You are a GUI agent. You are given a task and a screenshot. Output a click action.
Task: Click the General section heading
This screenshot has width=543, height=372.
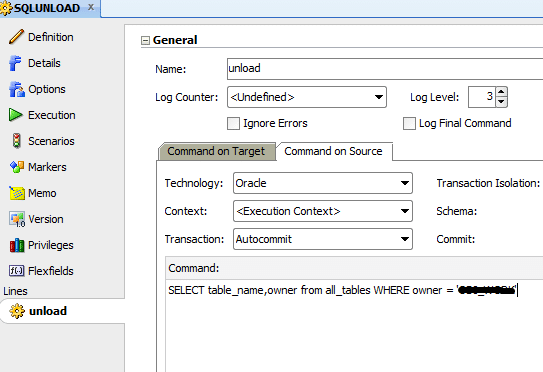(175, 40)
